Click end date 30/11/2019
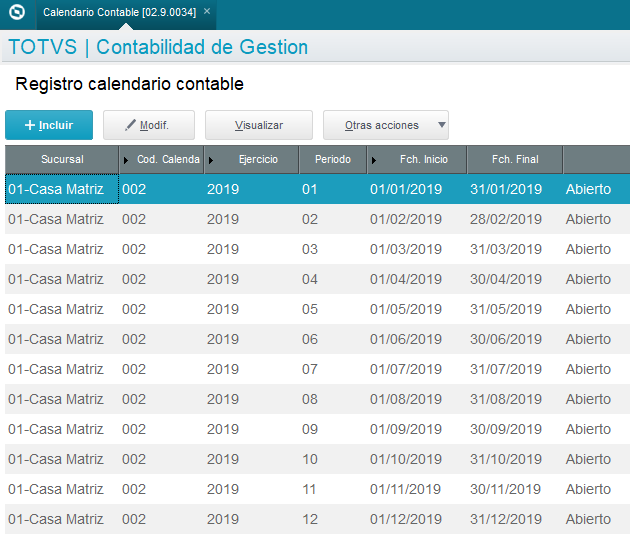 pos(506,489)
